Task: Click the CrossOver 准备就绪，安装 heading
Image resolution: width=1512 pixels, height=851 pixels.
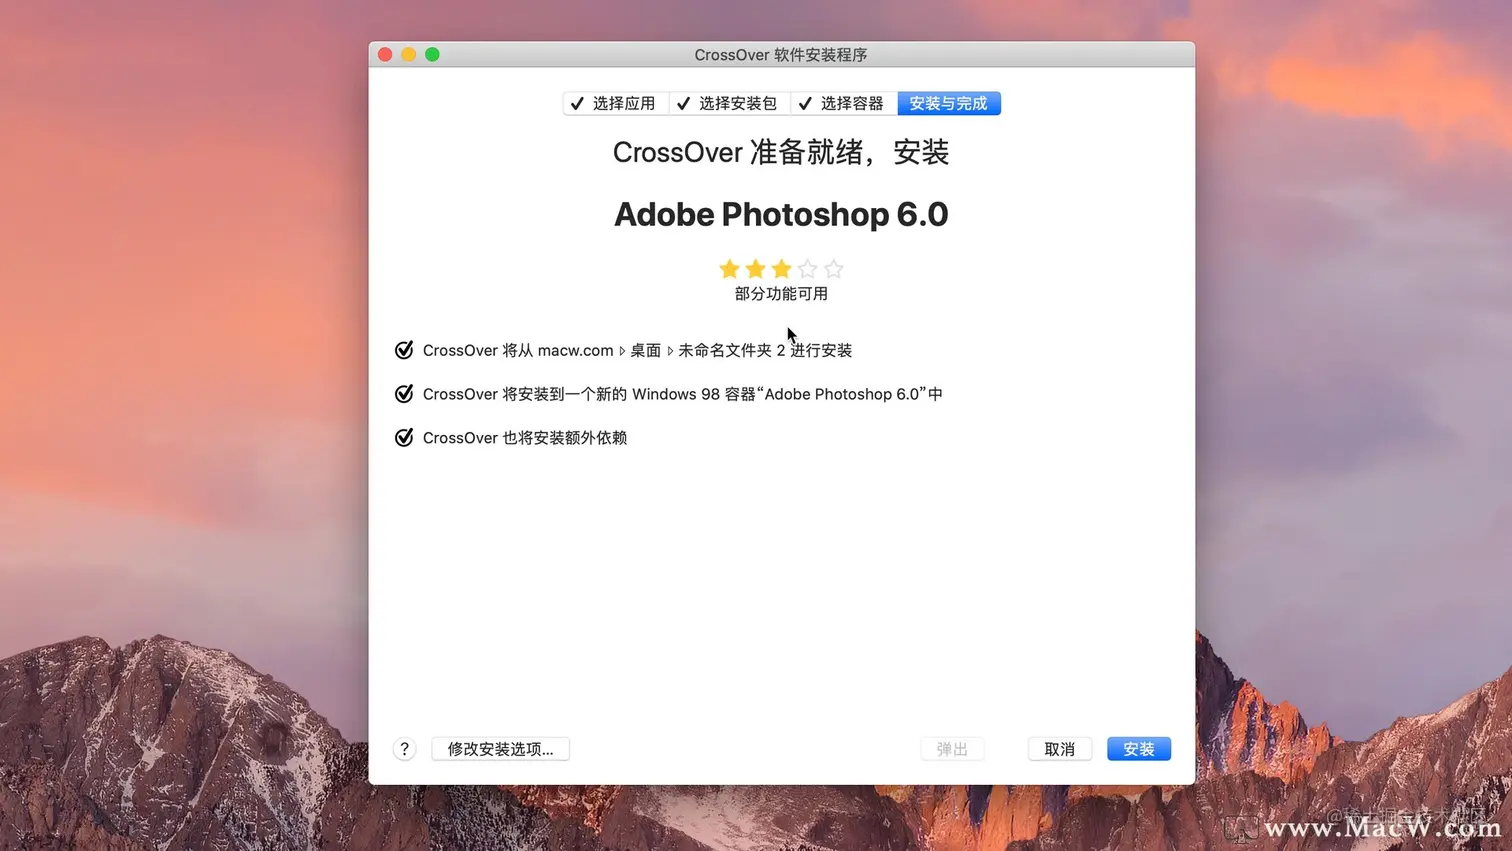Action: pyautogui.click(x=781, y=152)
